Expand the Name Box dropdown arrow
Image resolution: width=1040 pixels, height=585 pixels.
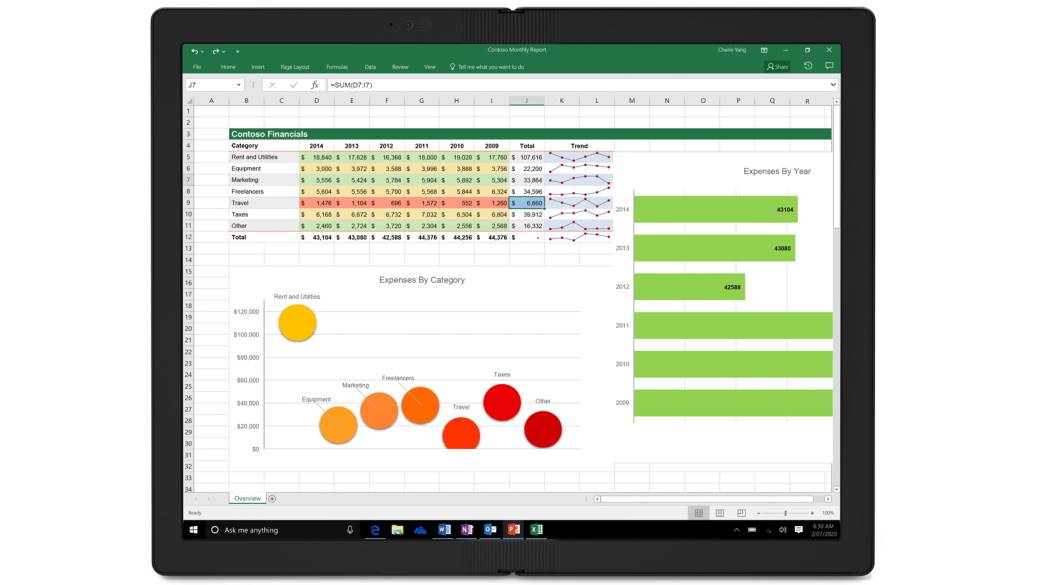pyautogui.click(x=239, y=85)
